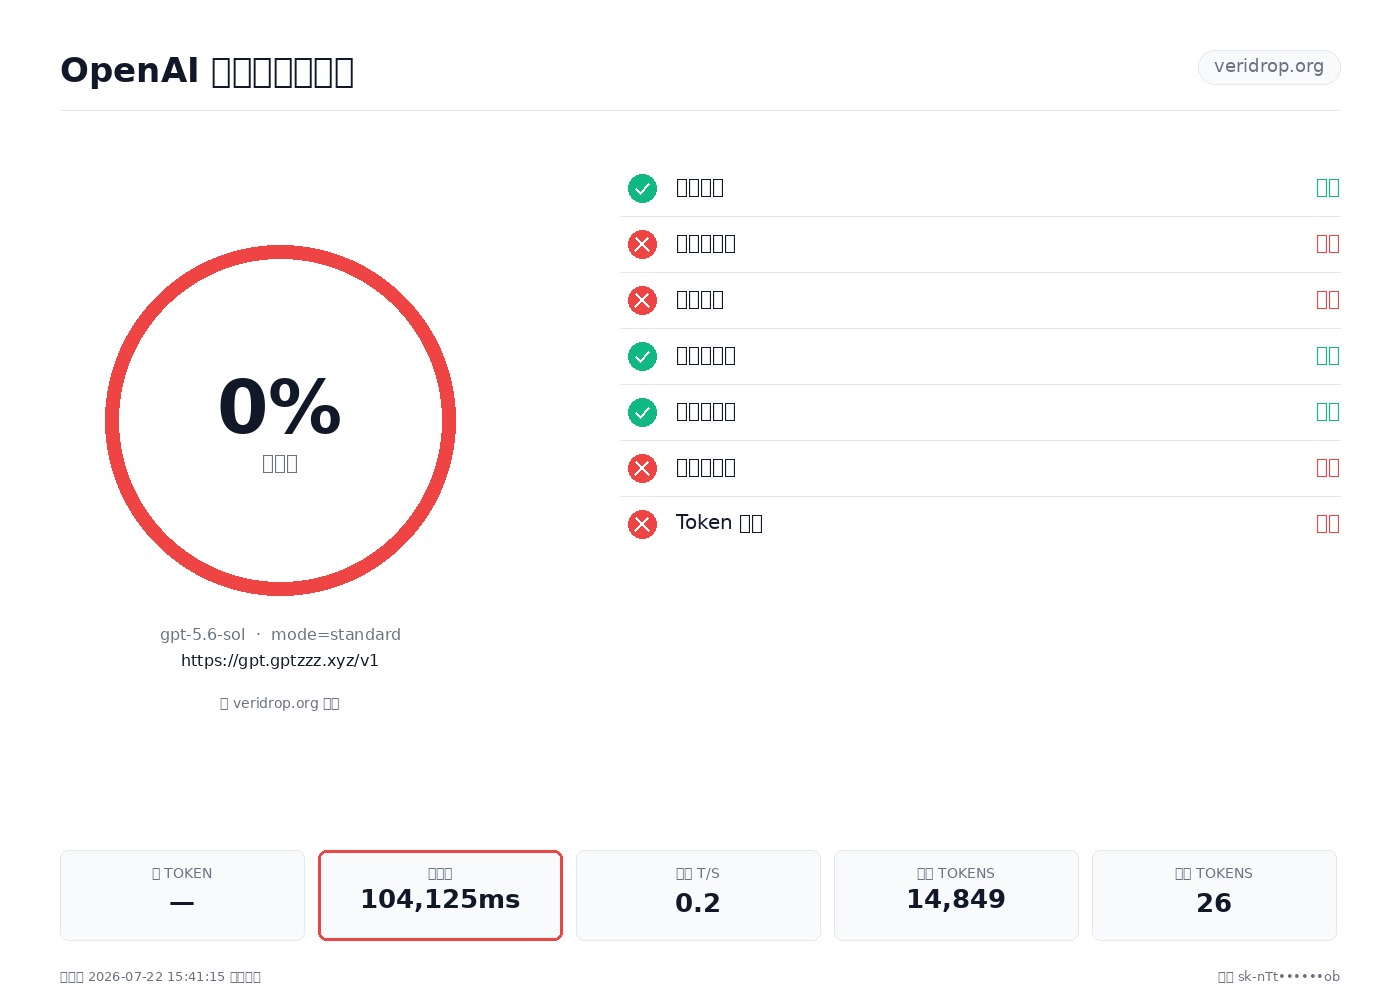1400x1000 pixels.
Task: Click the 0.2 T/S speed card
Action: point(698,895)
